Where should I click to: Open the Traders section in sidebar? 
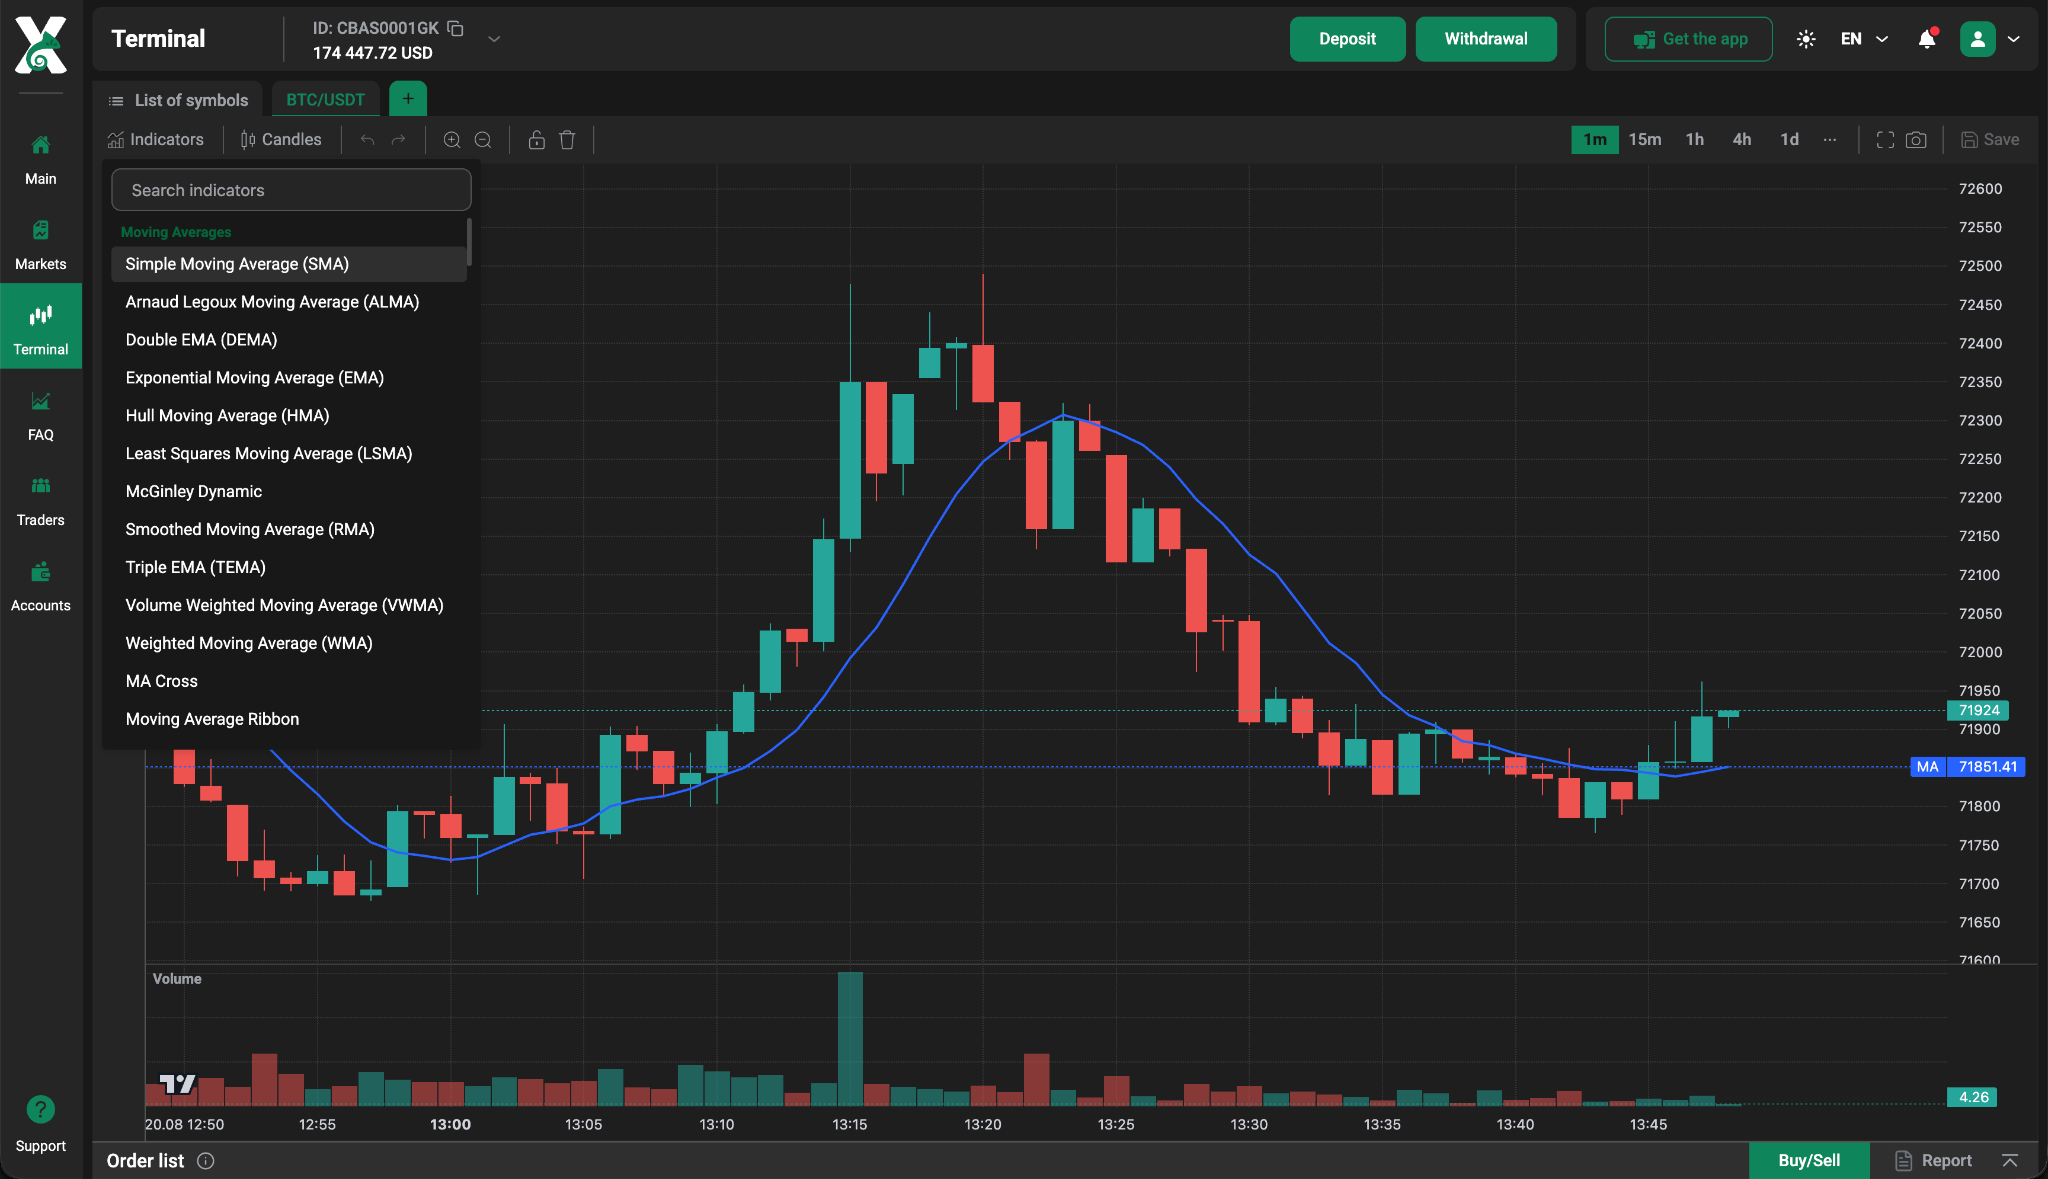click(x=40, y=501)
